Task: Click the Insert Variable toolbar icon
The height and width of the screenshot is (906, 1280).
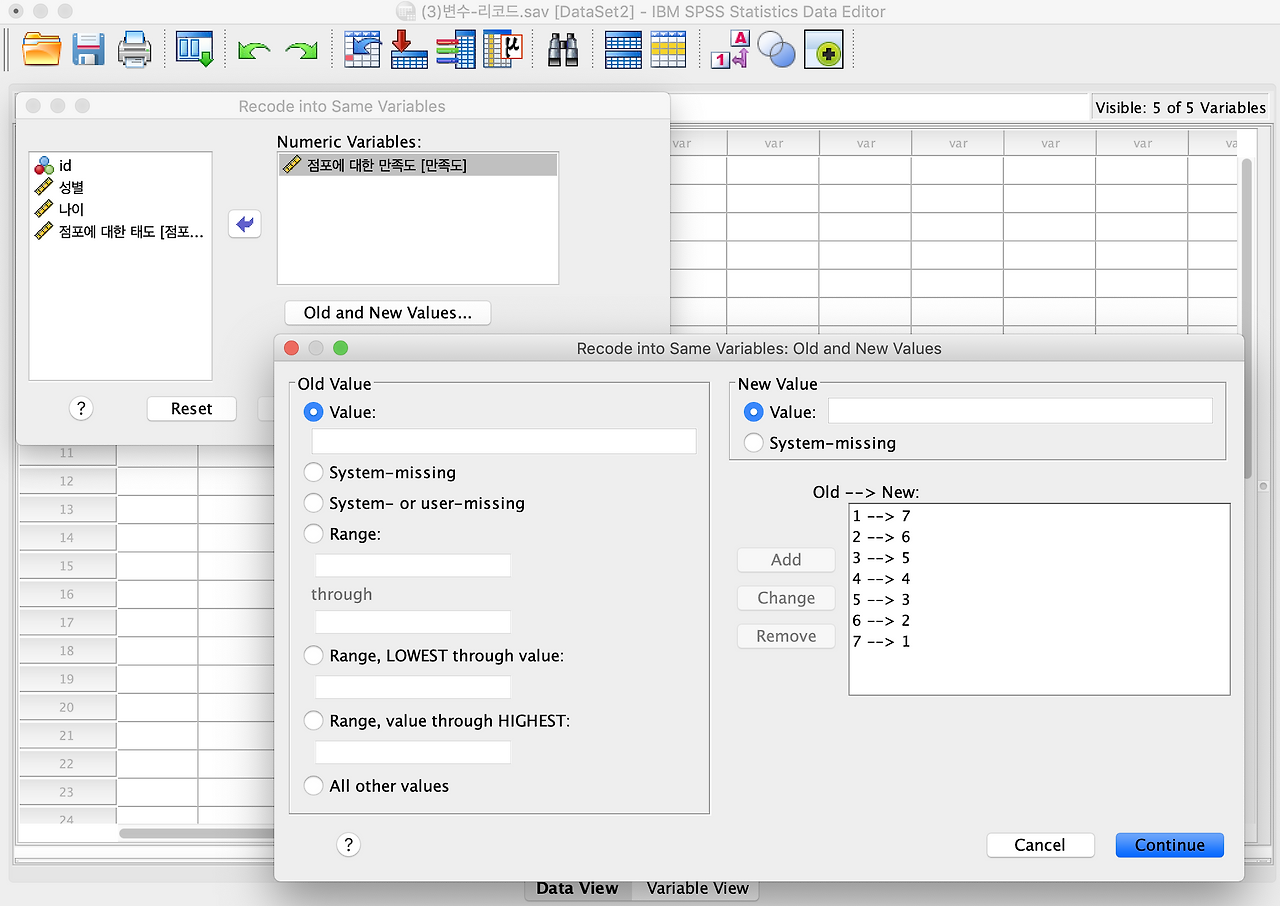Action: 668,49
